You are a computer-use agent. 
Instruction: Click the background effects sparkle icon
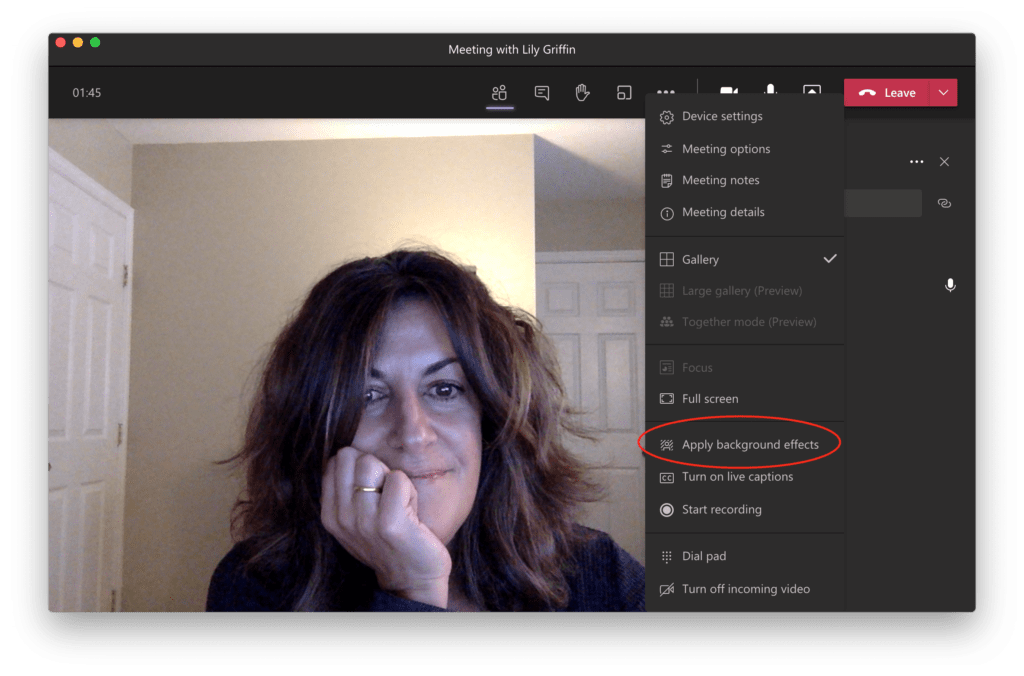pos(666,445)
